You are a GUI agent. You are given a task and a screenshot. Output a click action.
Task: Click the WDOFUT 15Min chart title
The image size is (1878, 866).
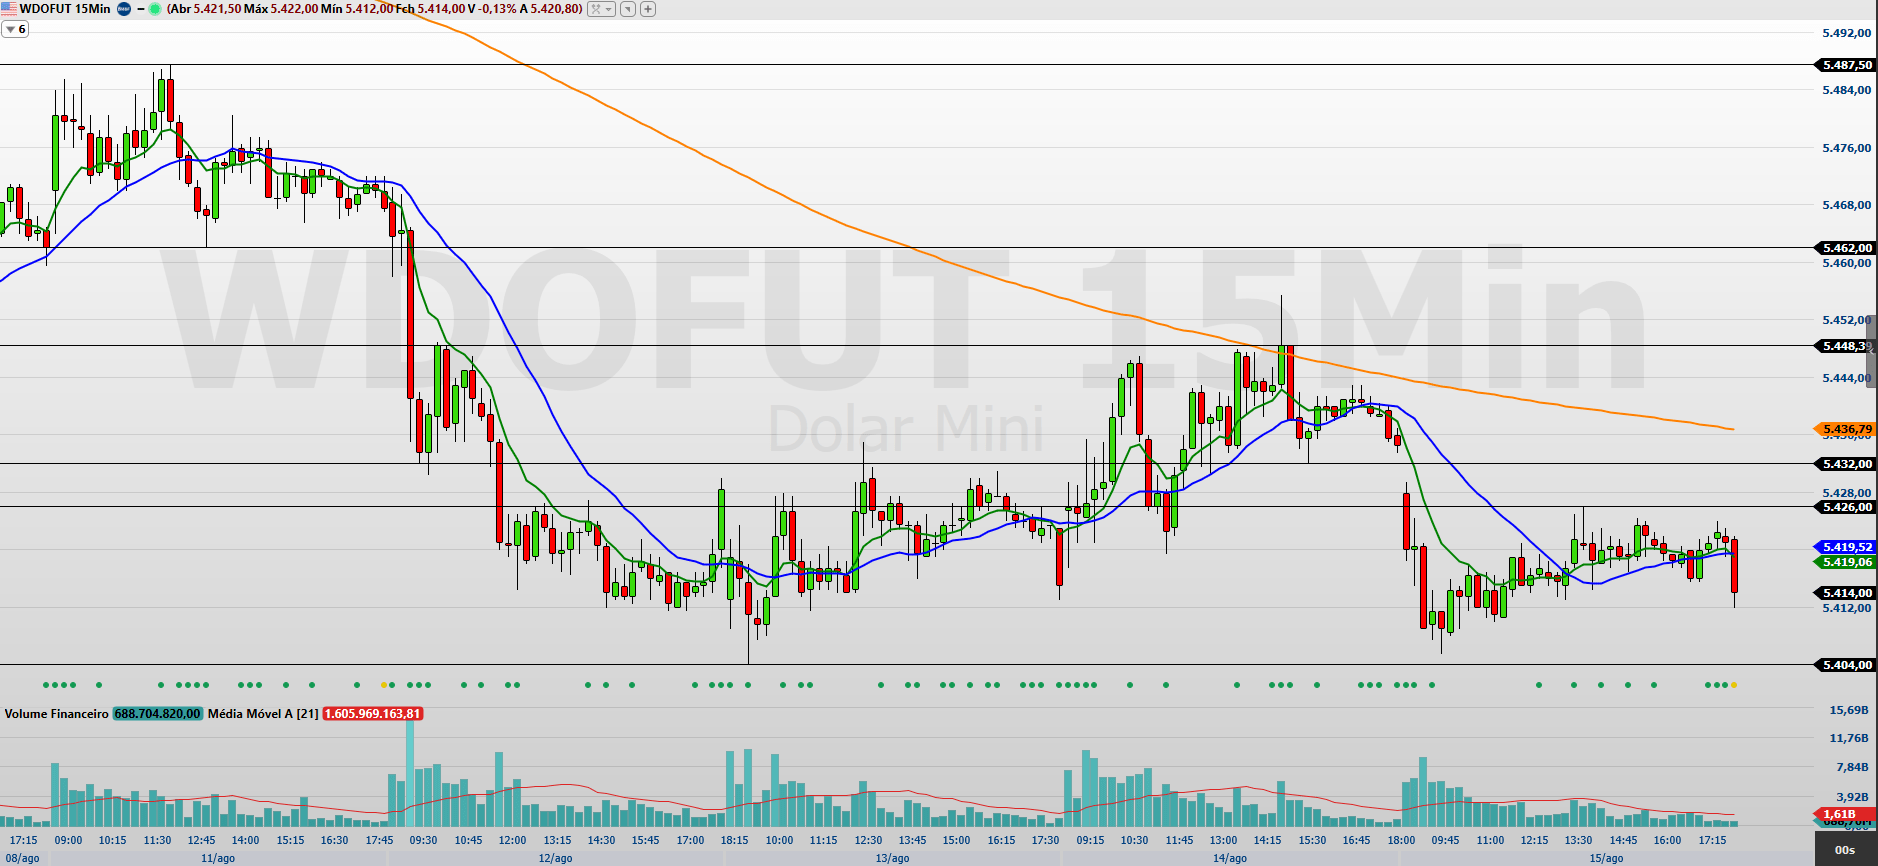[x=65, y=9]
